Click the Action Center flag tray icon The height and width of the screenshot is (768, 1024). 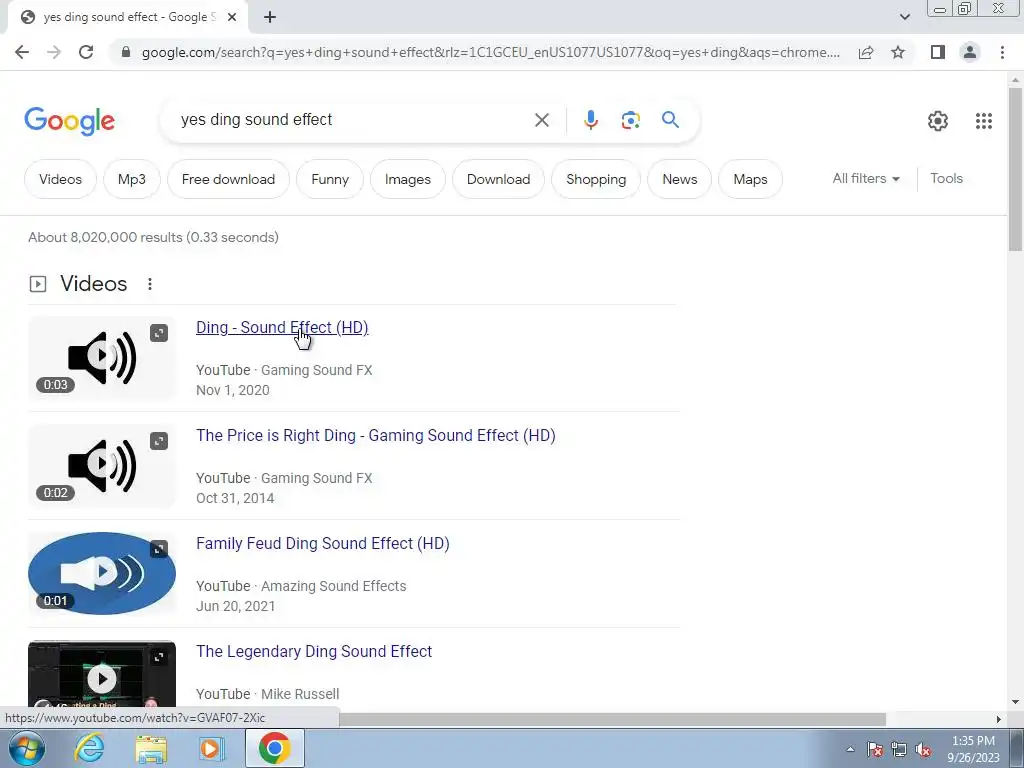[x=875, y=749]
